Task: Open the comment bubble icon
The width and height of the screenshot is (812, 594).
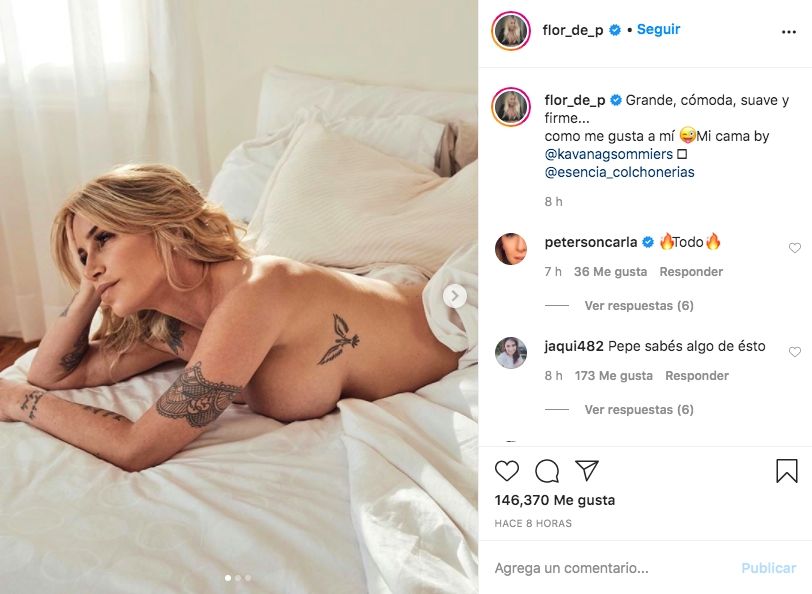Action: (x=547, y=471)
